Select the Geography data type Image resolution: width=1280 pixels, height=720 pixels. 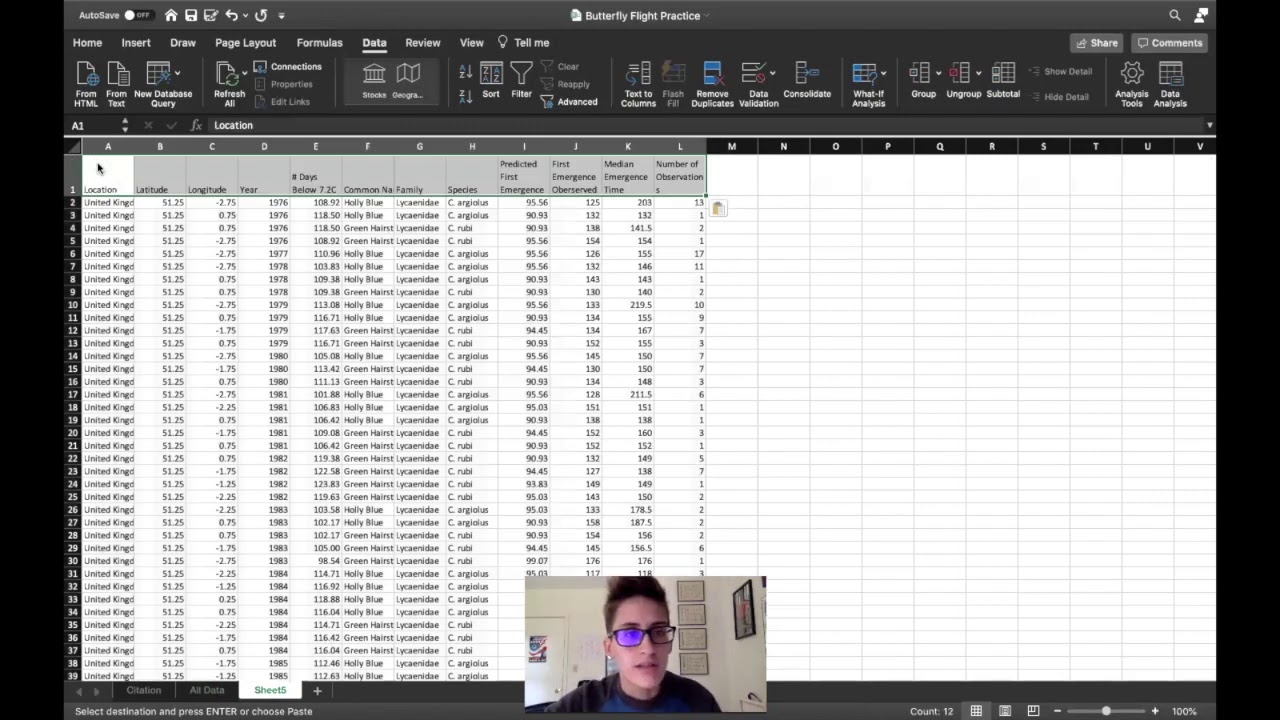click(408, 81)
